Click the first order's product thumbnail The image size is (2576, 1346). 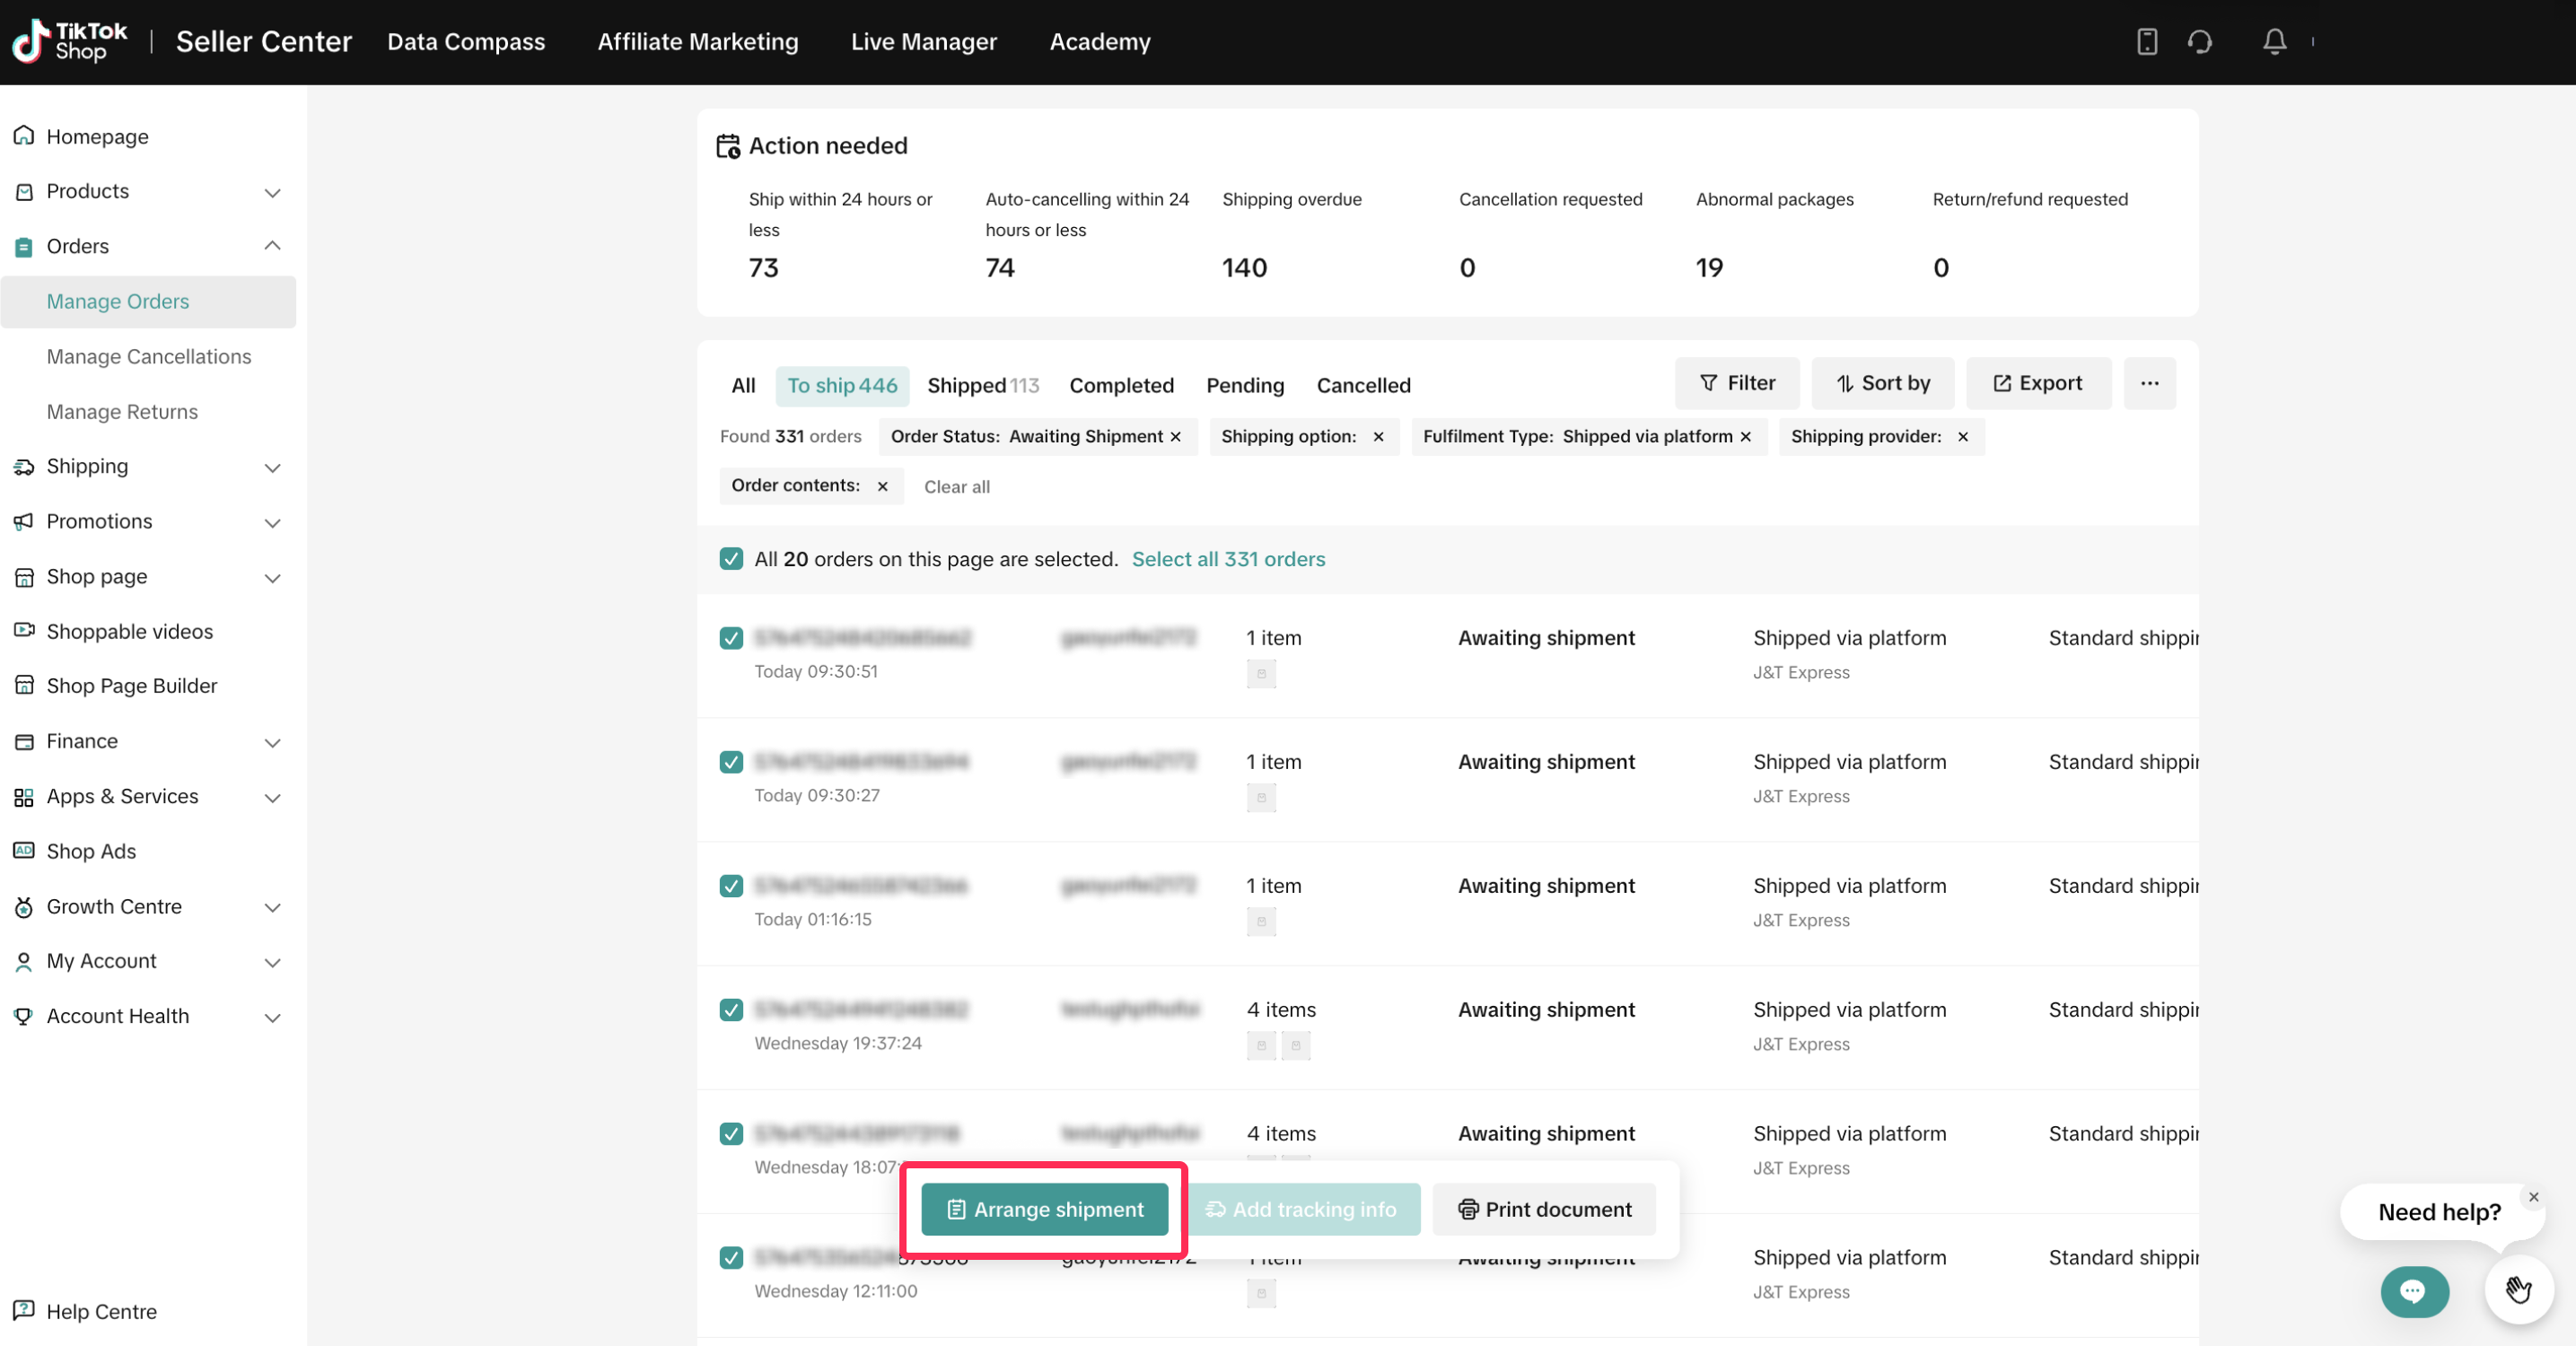(x=1261, y=674)
